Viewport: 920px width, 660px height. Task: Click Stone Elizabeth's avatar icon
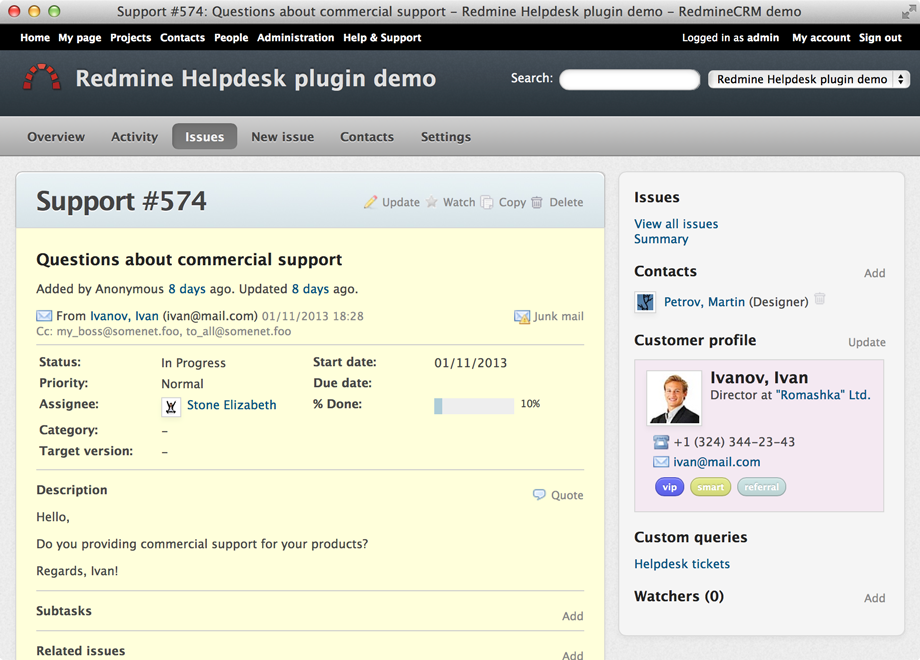[x=171, y=406]
